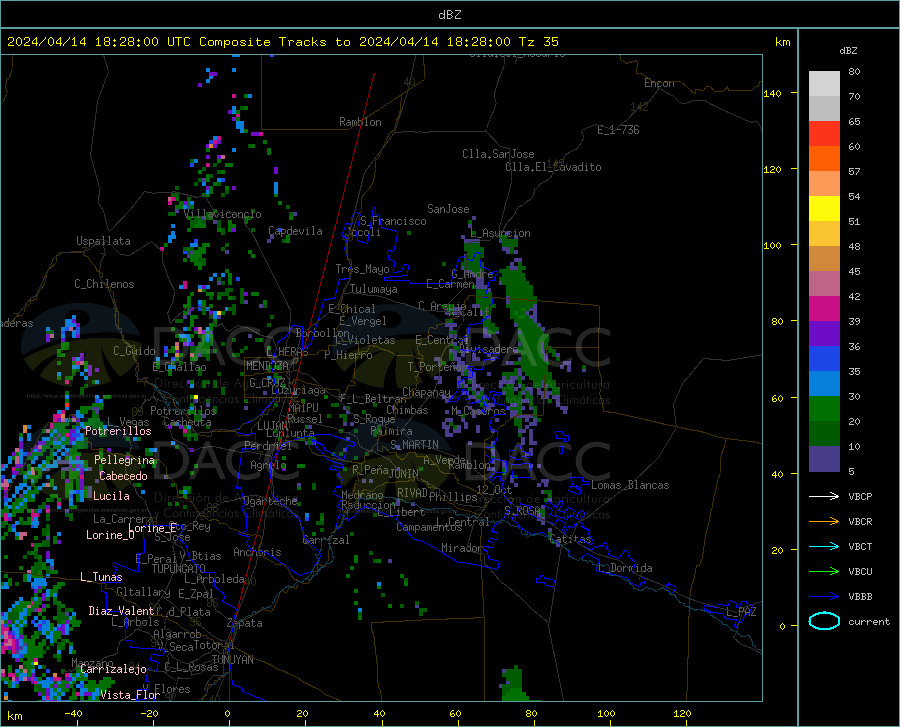
Task: Click the 'VBBB' legend label
Action: [860, 597]
